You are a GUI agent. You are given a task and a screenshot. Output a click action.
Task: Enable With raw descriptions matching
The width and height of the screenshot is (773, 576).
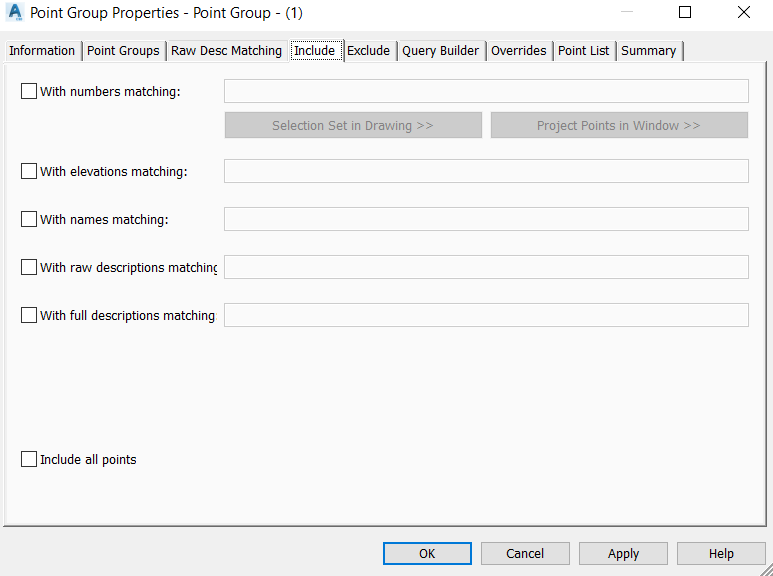click(29, 267)
